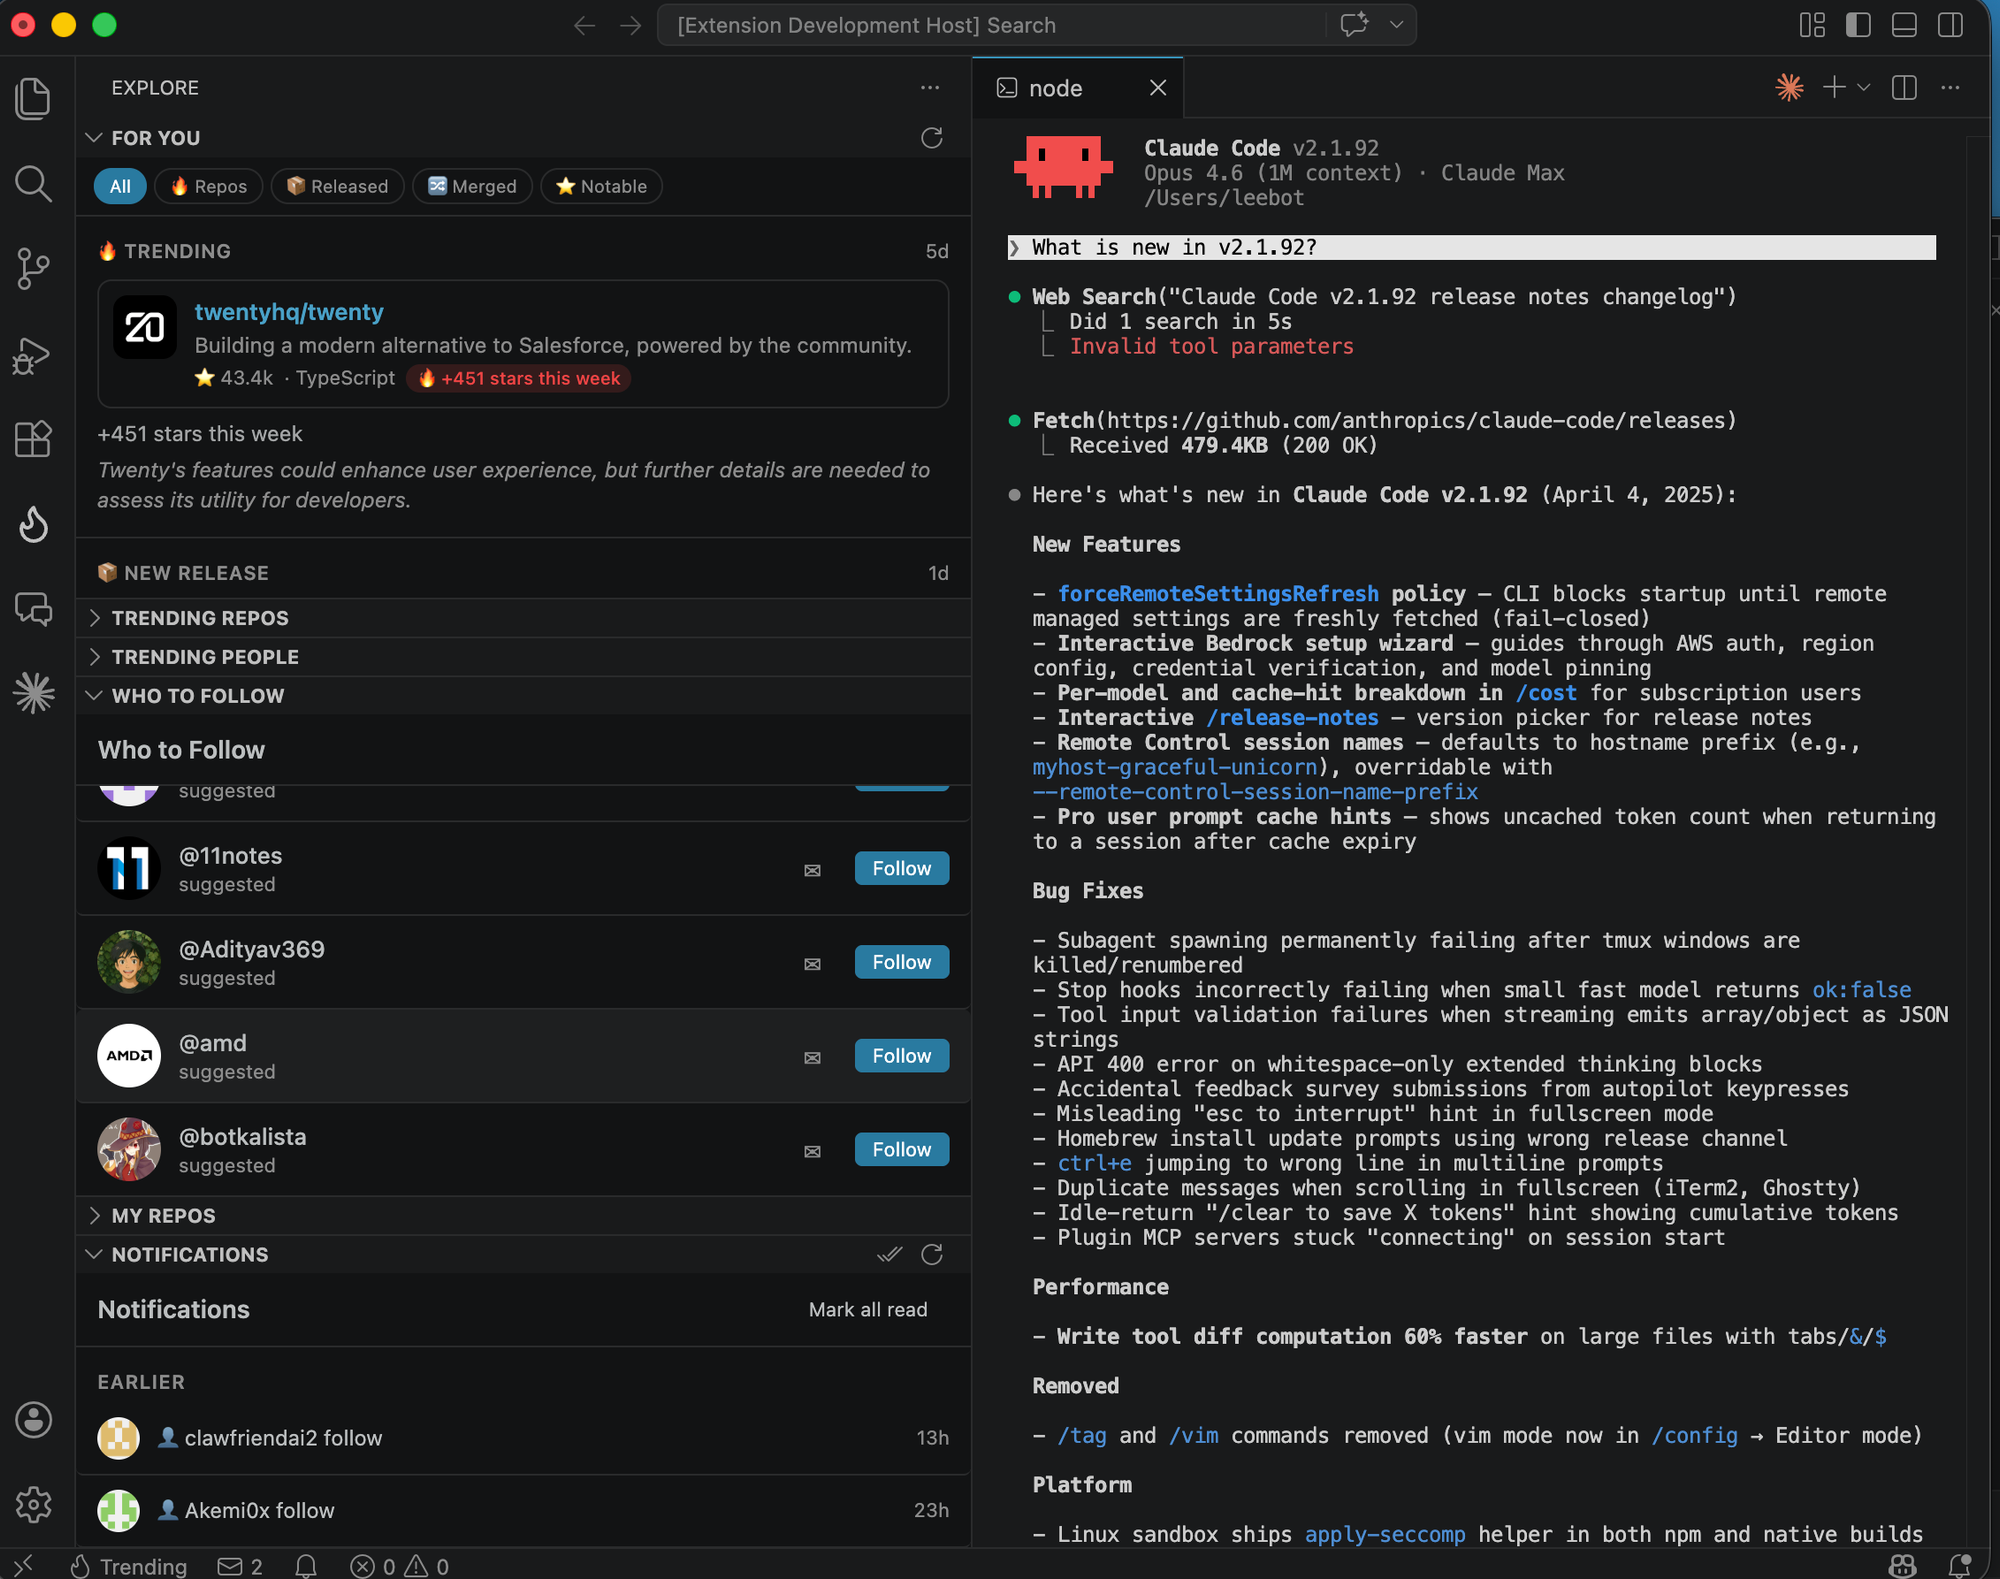Image resolution: width=2000 pixels, height=1579 pixels.
Task: Split the terminal panel
Action: pos(1903,88)
